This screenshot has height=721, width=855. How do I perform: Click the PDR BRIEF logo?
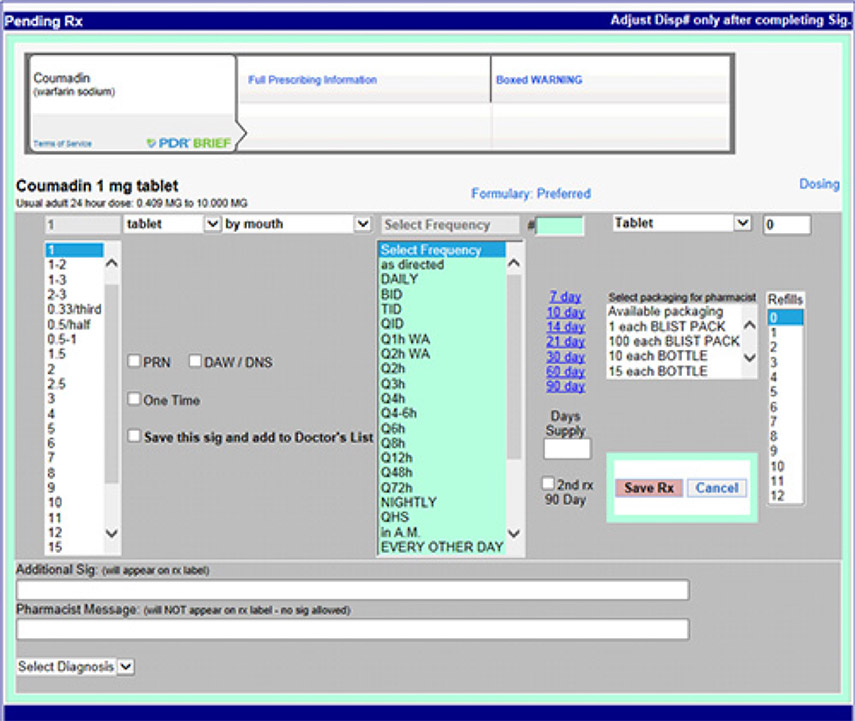[189, 143]
